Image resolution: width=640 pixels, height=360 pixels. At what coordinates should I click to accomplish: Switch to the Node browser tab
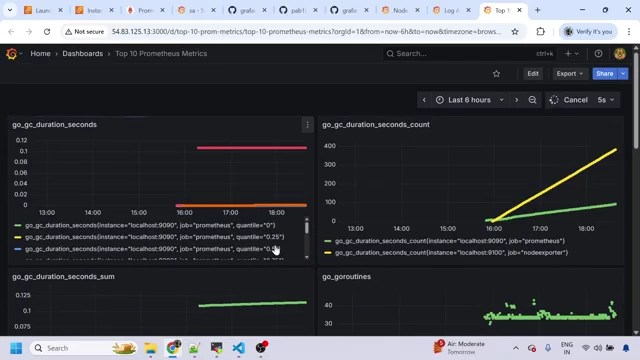click(400, 11)
